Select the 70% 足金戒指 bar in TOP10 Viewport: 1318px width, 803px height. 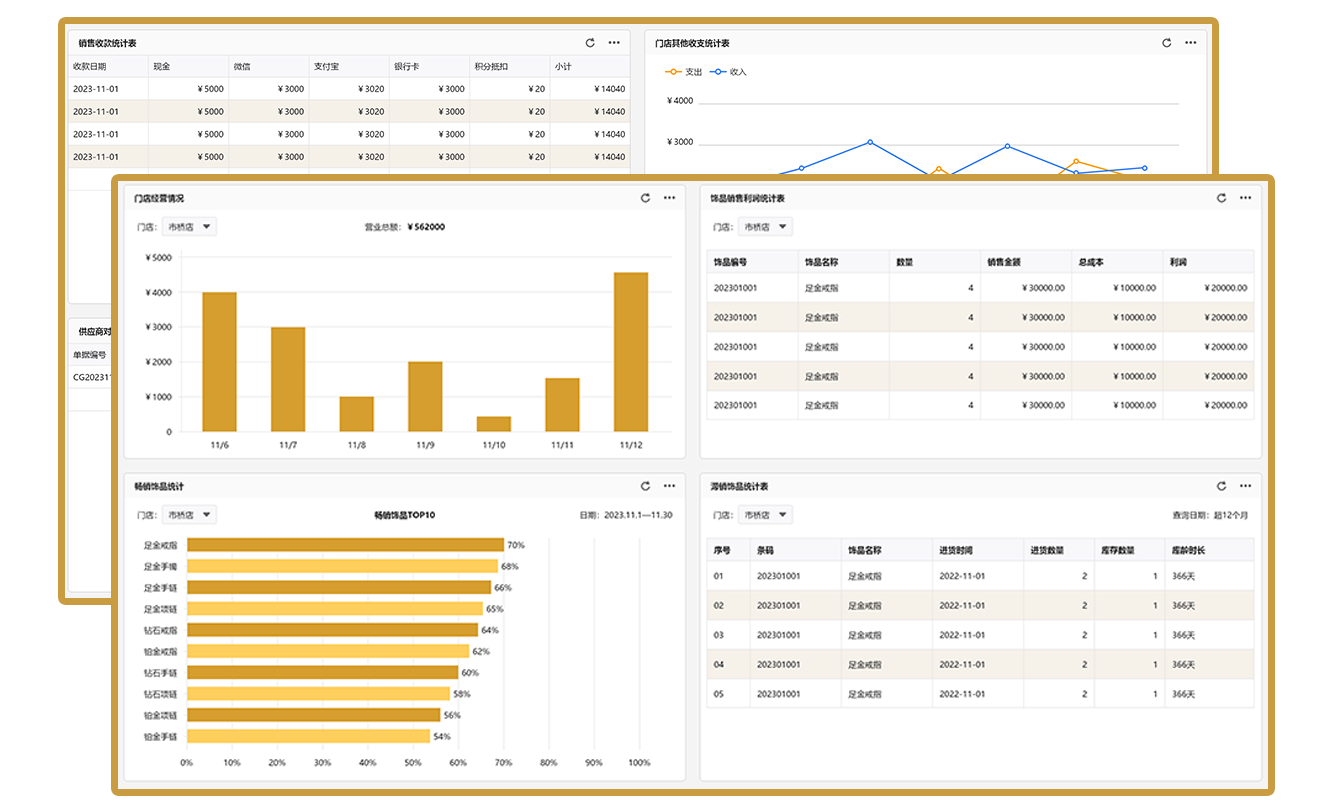point(345,545)
